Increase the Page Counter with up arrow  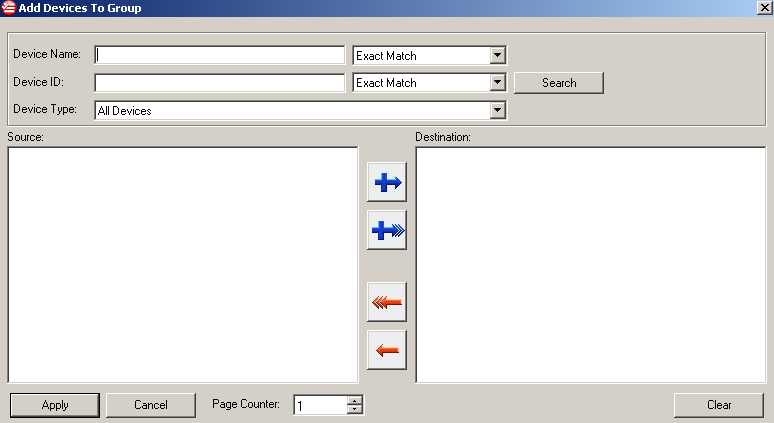tap(354, 400)
